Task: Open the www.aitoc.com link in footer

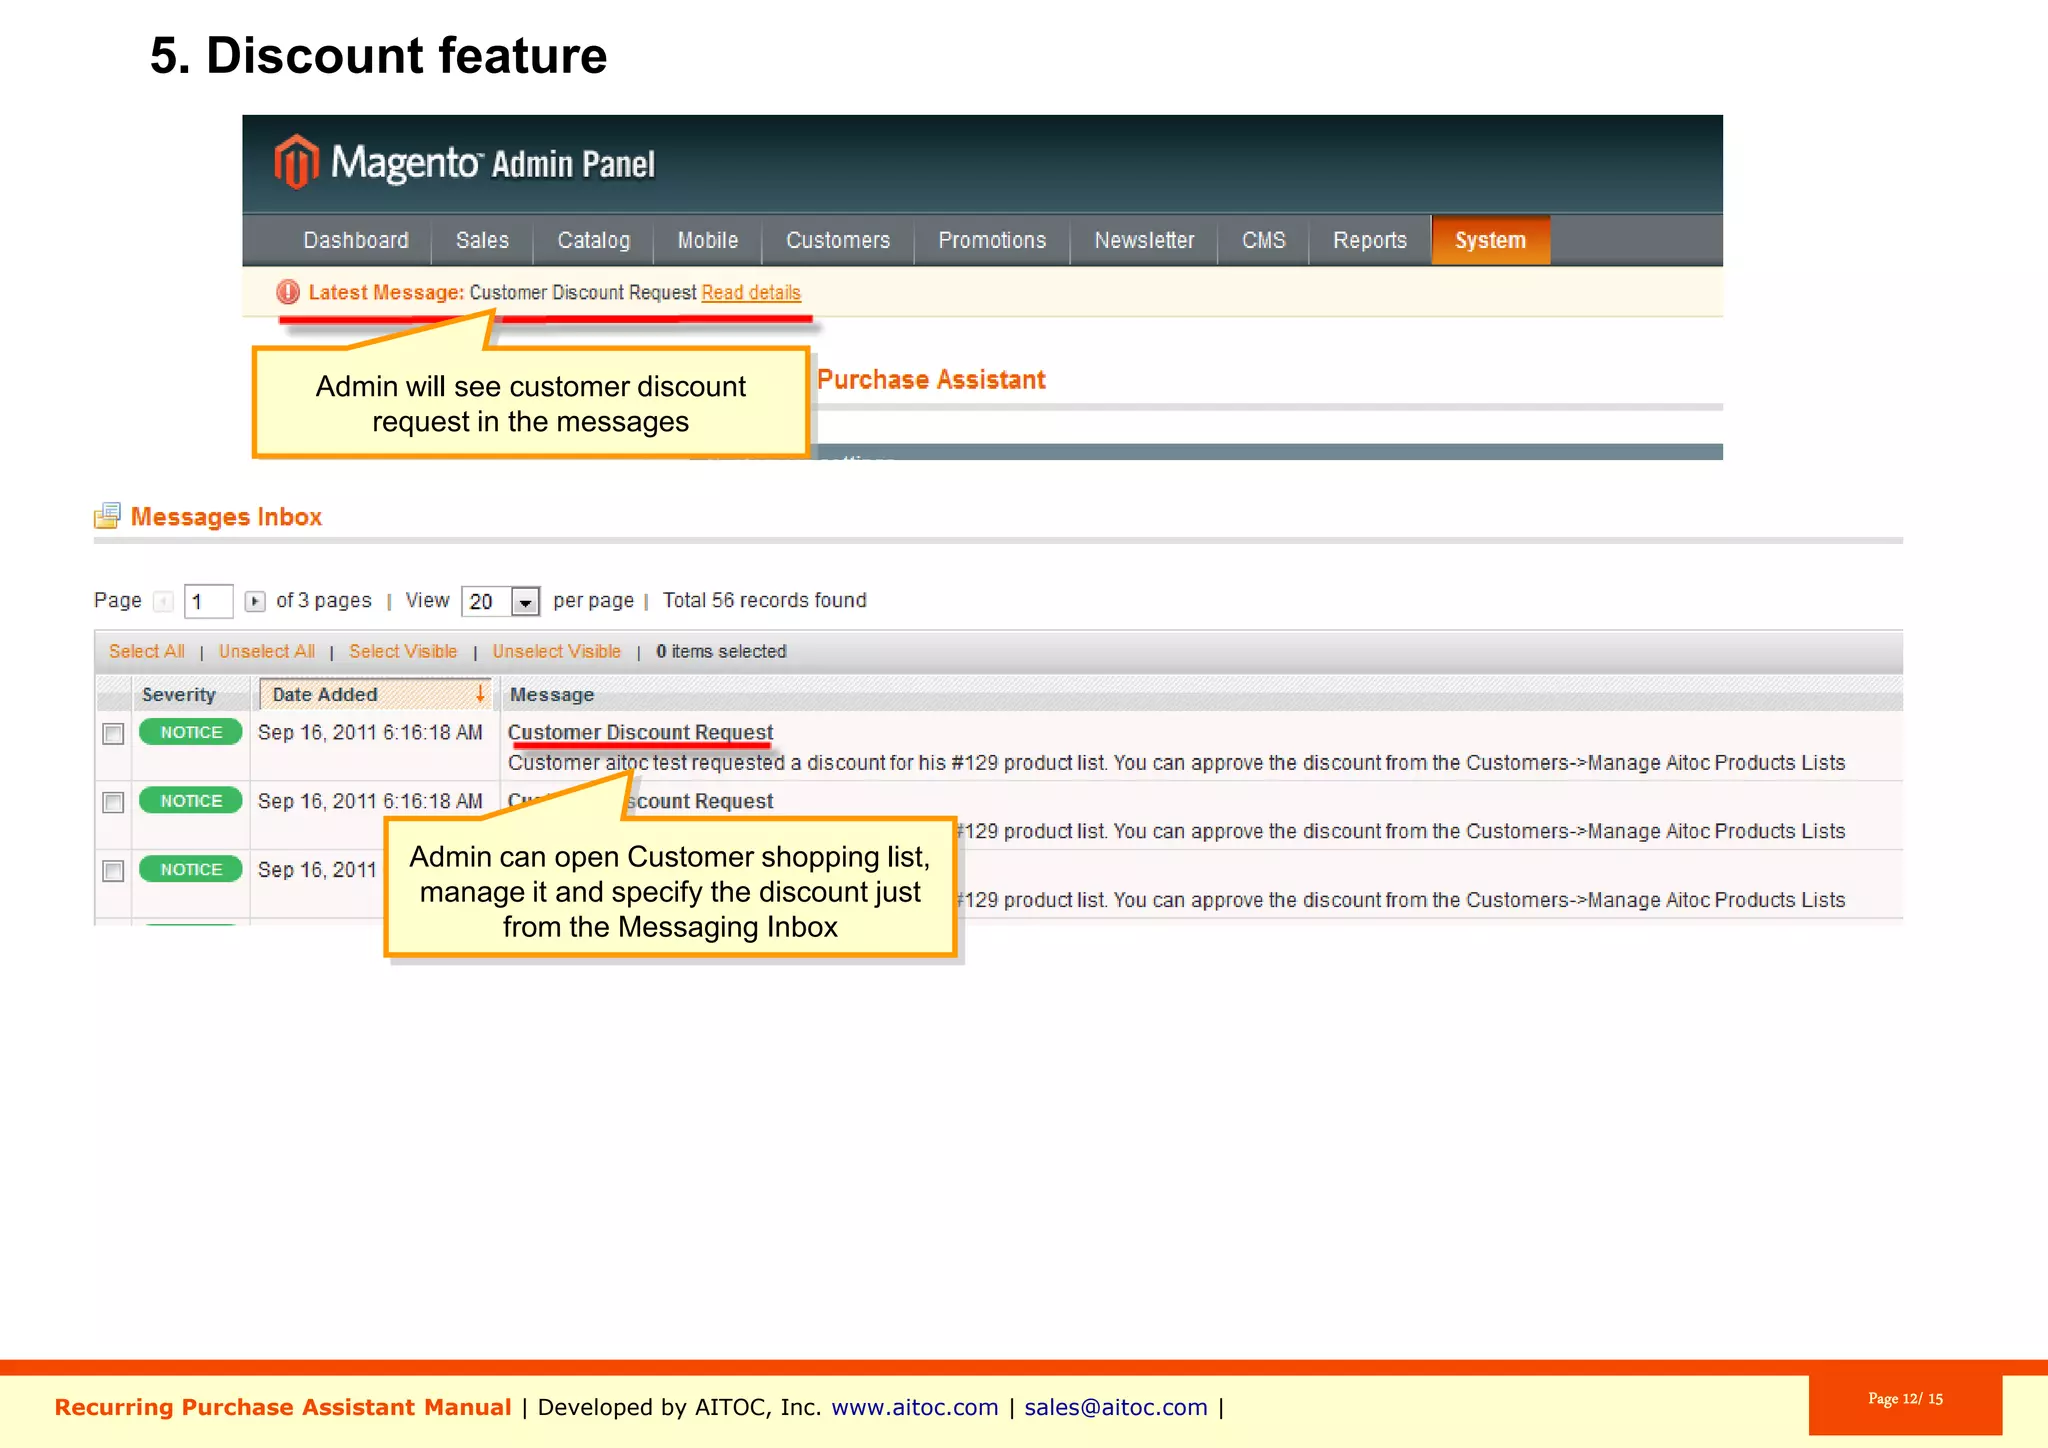Action: (915, 1407)
